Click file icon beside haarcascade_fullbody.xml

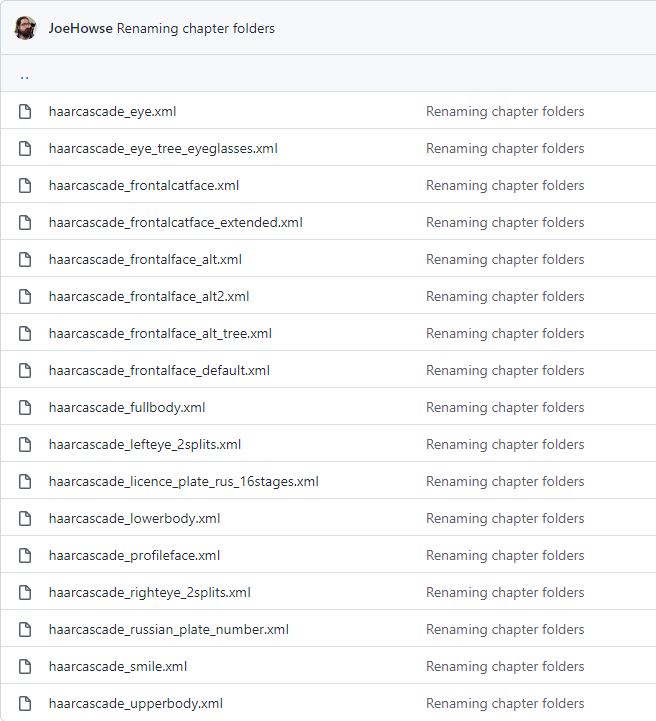tap(25, 407)
